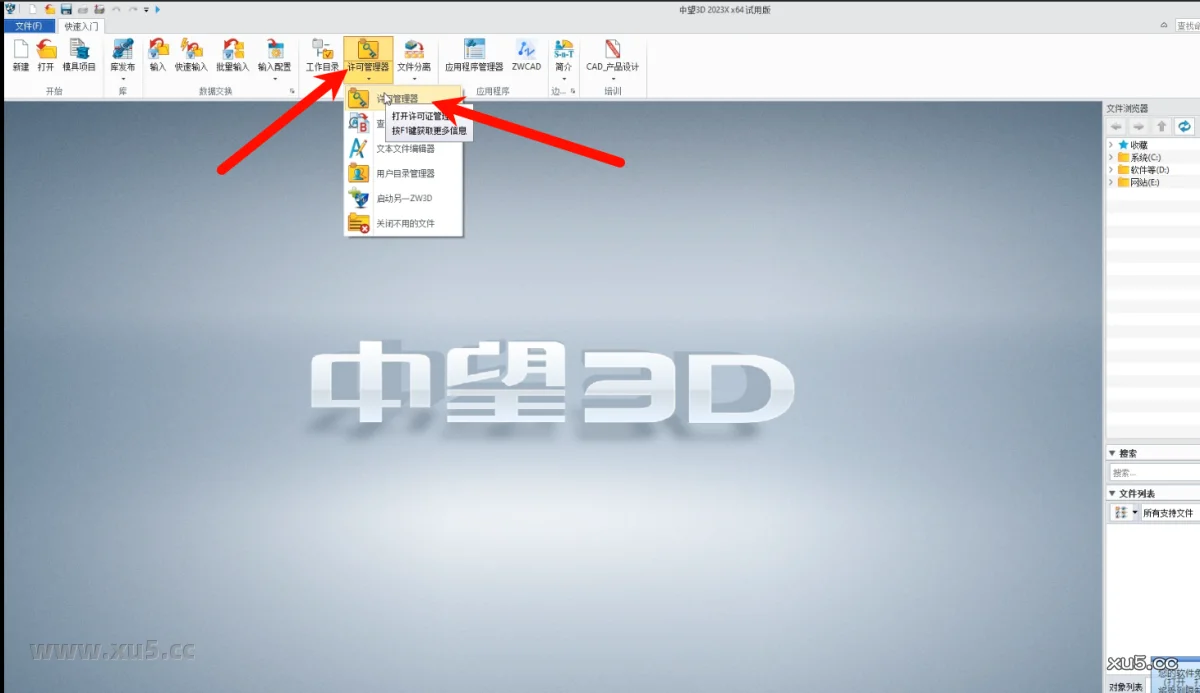This screenshot has width=1200, height=693.
Task: Open the 模具项目 mold project tool
Action: click(x=79, y=52)
